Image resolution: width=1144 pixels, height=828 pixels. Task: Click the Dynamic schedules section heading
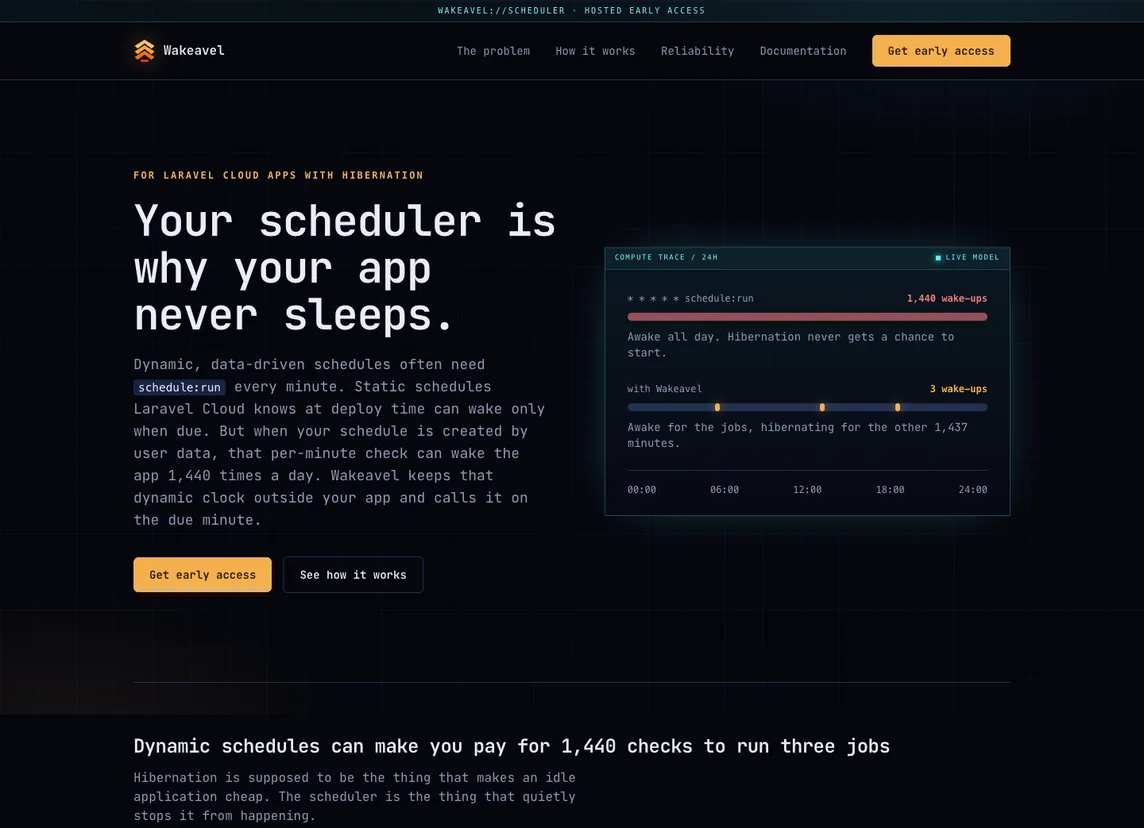[511, 746]
